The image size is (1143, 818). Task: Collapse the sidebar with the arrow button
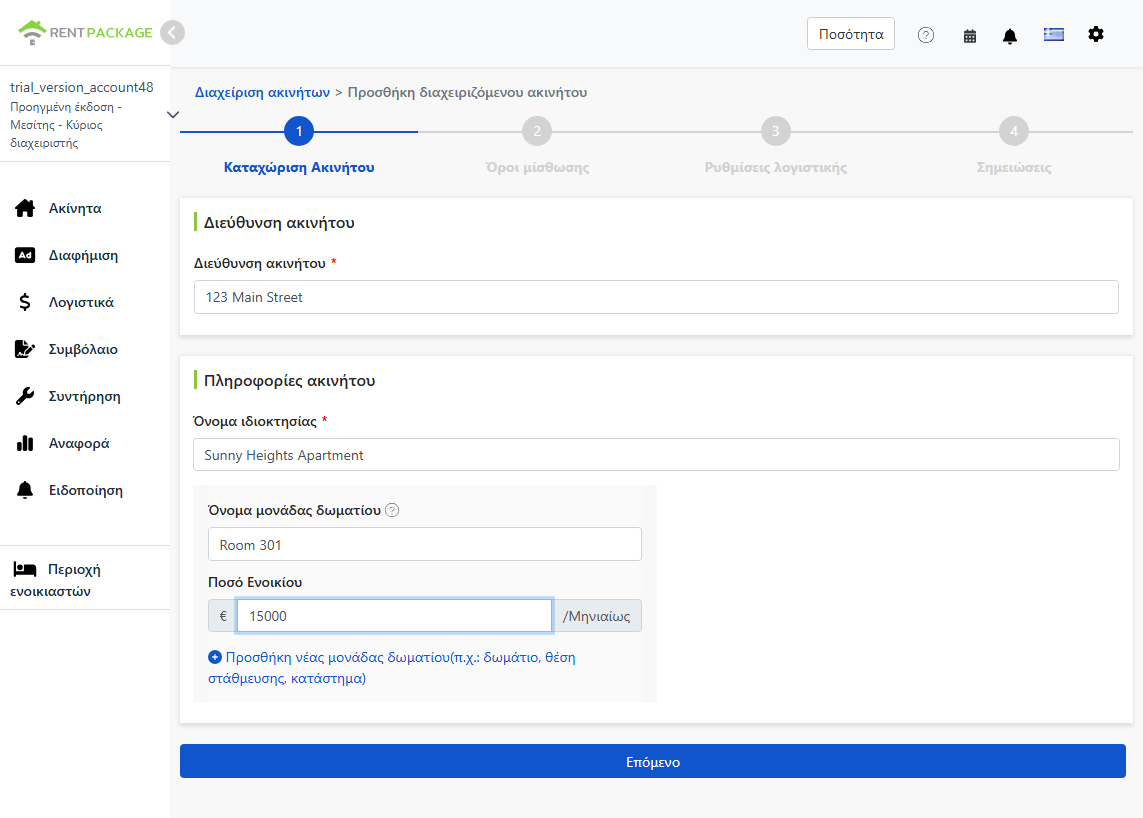point(173,33)
